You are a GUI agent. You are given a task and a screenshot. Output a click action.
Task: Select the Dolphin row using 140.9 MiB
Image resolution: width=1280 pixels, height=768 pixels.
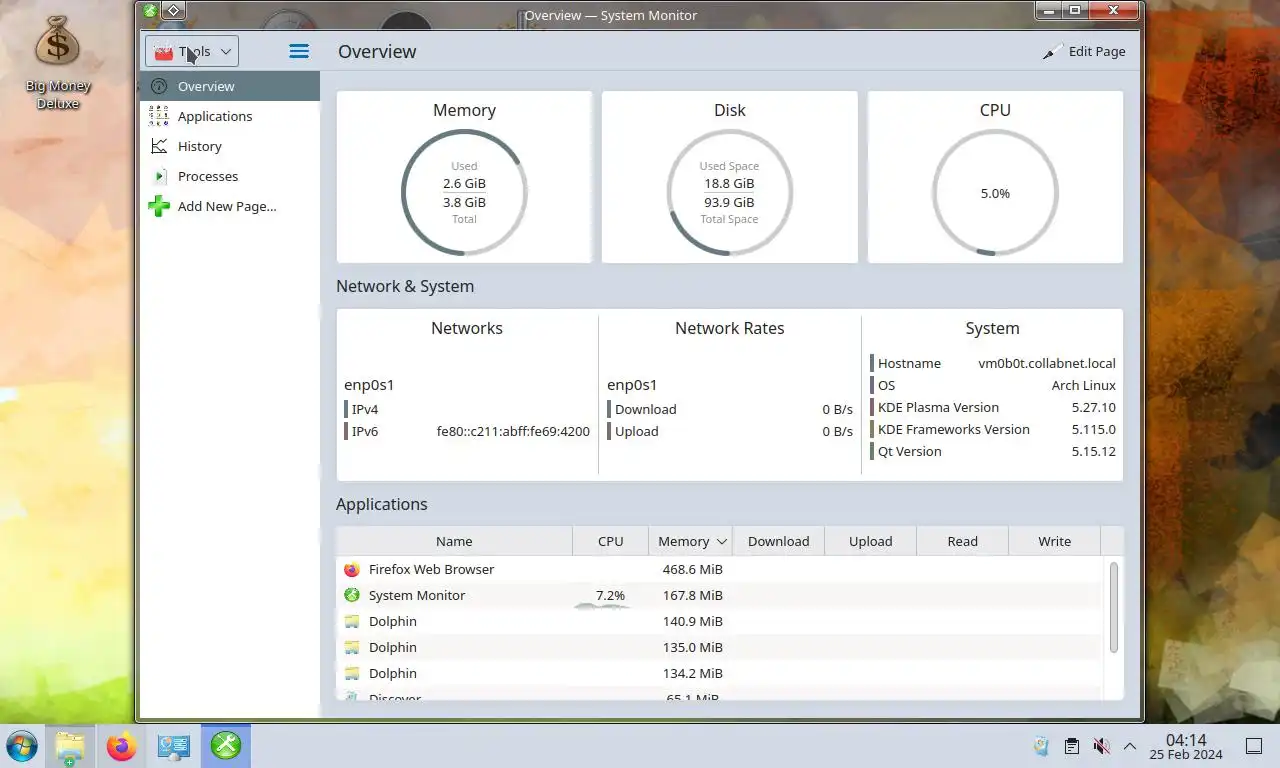pyautogui.click(x=721, y=621)
